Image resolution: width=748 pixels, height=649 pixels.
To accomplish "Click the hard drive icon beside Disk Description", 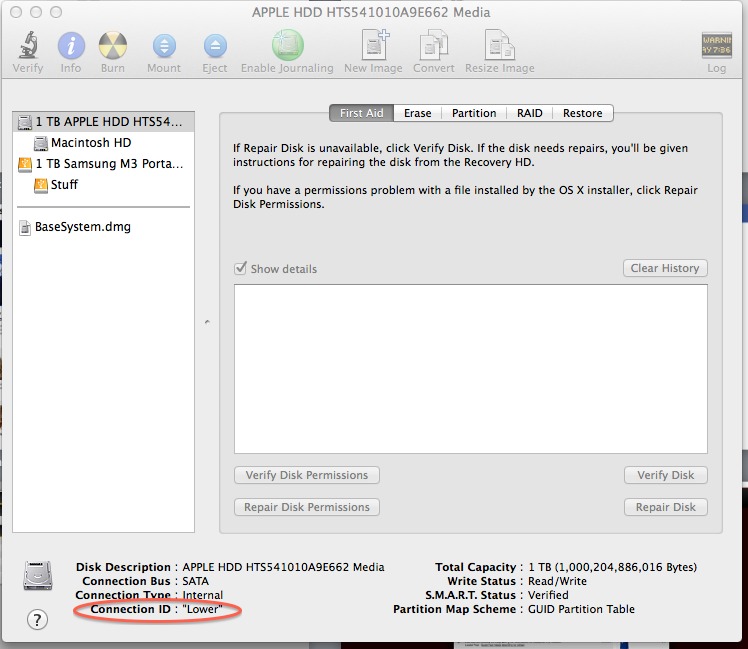I will point(38,576).
